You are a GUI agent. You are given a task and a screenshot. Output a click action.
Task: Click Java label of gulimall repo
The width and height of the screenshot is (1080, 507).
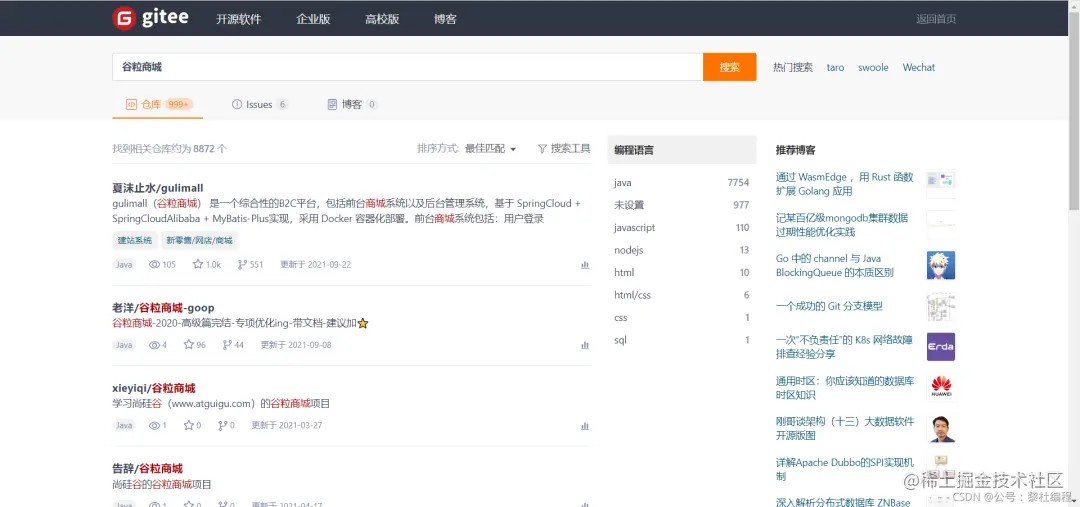(124, 265)
